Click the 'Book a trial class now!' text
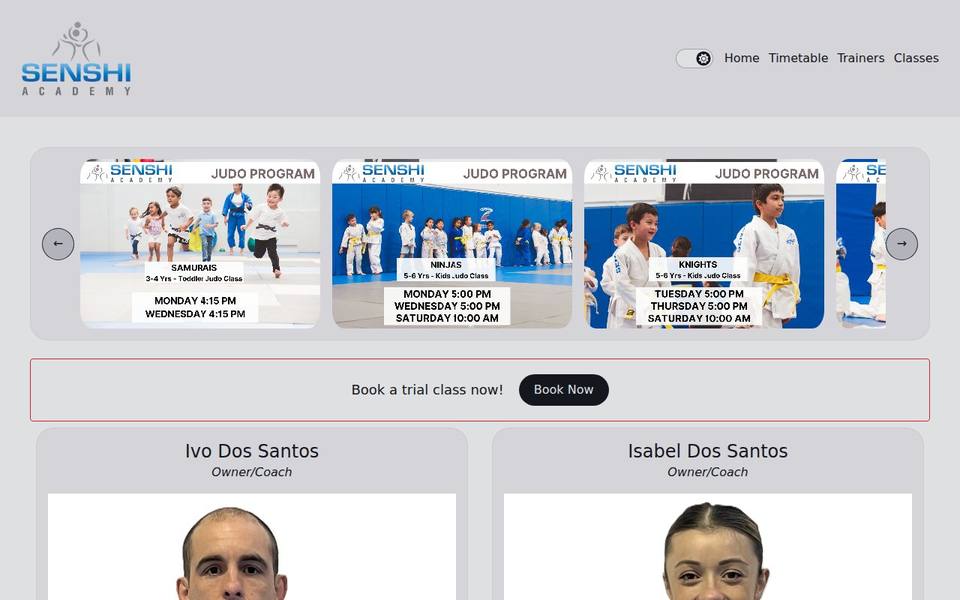Screen dimensions: 960x600 pyautogui.click(x=427, y=390)
